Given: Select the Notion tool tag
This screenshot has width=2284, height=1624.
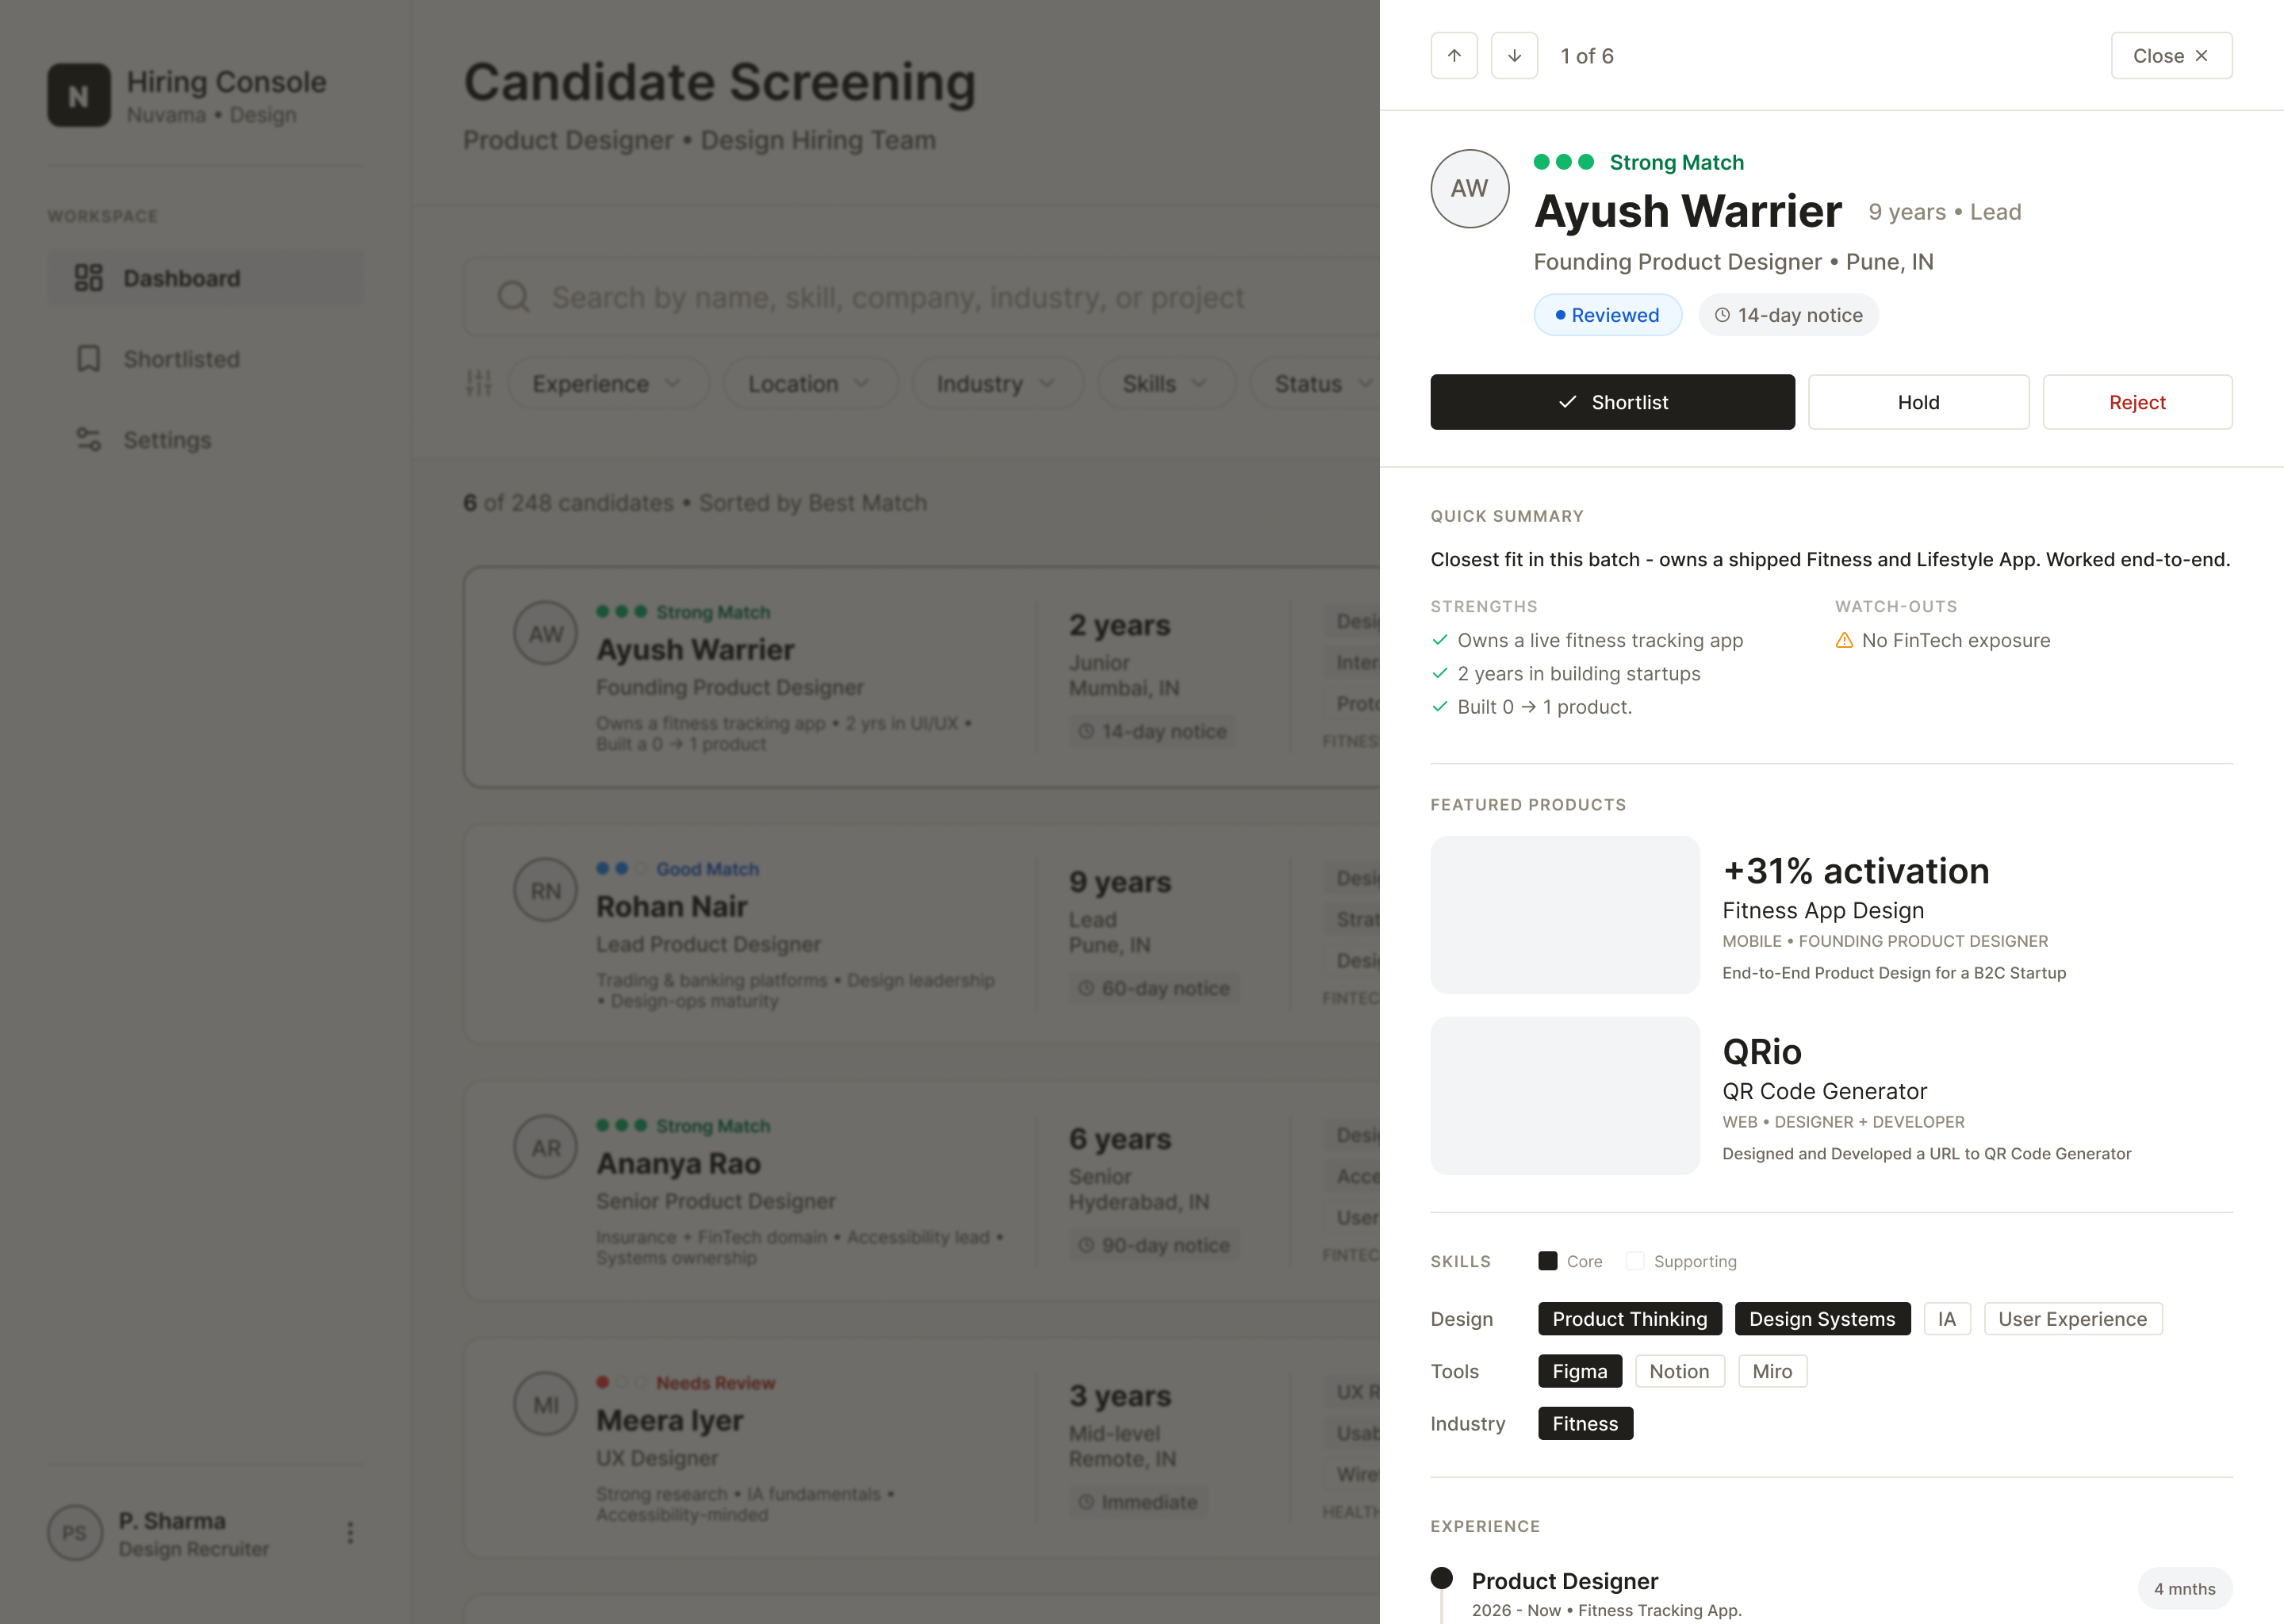Looking at the screenshot, I should click(x=1679, y=1371).
